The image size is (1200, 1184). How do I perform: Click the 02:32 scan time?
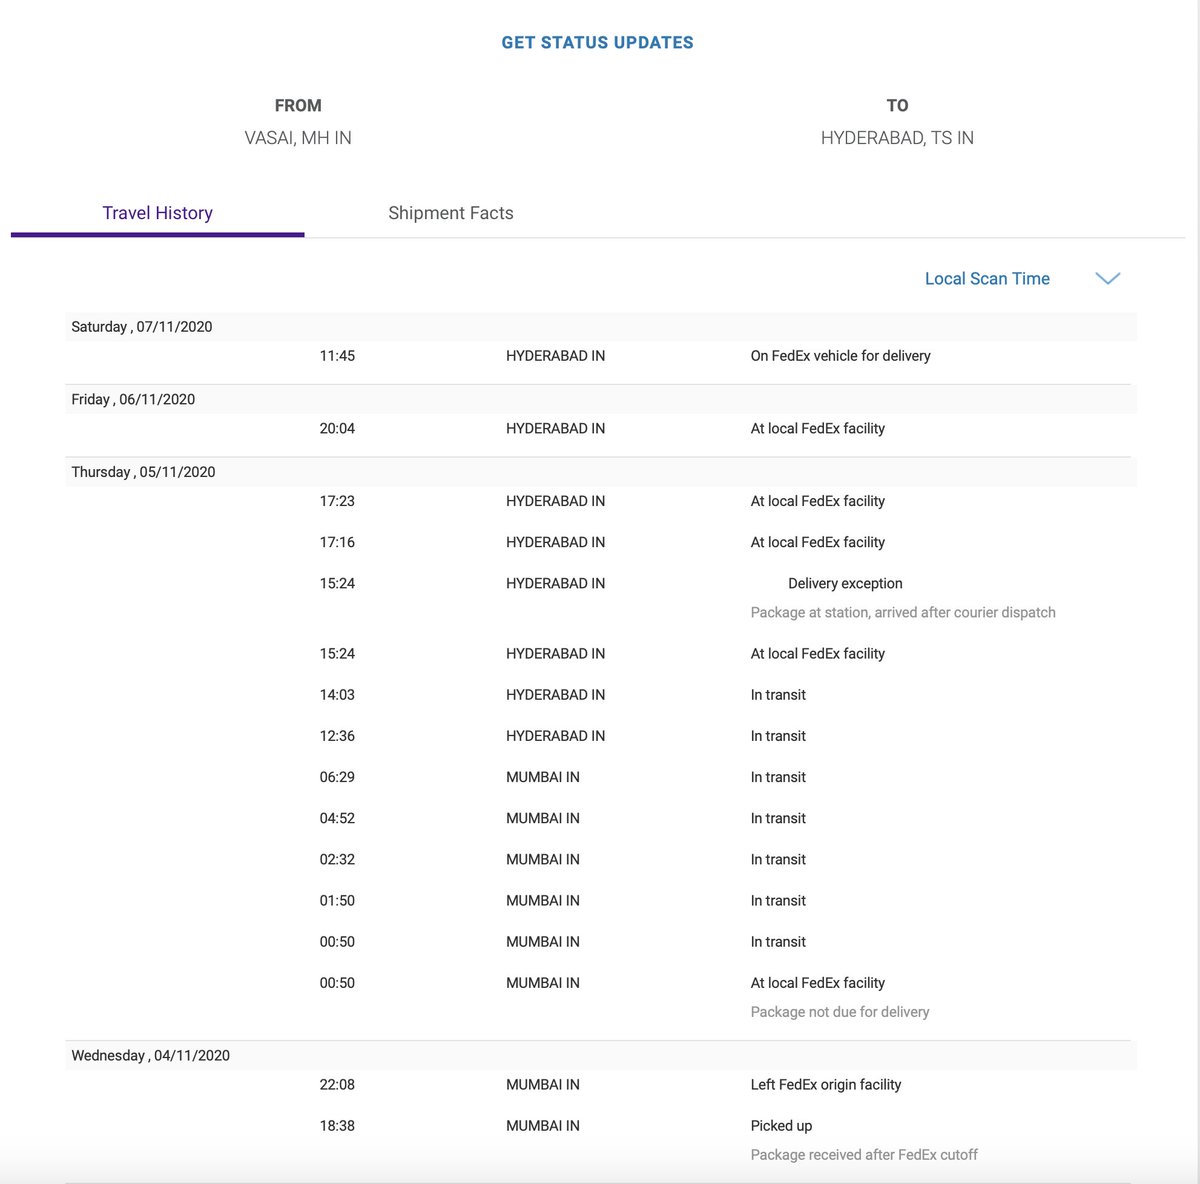click(337, 859)
